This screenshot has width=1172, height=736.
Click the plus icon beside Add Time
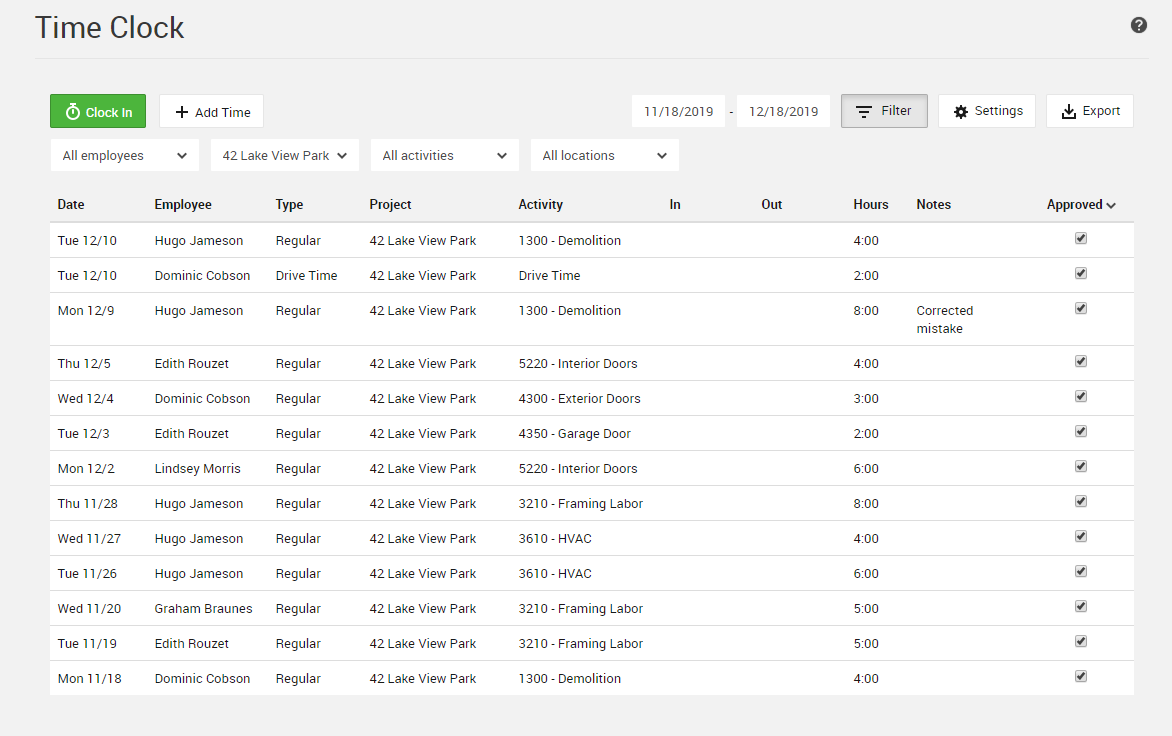pos(181,112)
